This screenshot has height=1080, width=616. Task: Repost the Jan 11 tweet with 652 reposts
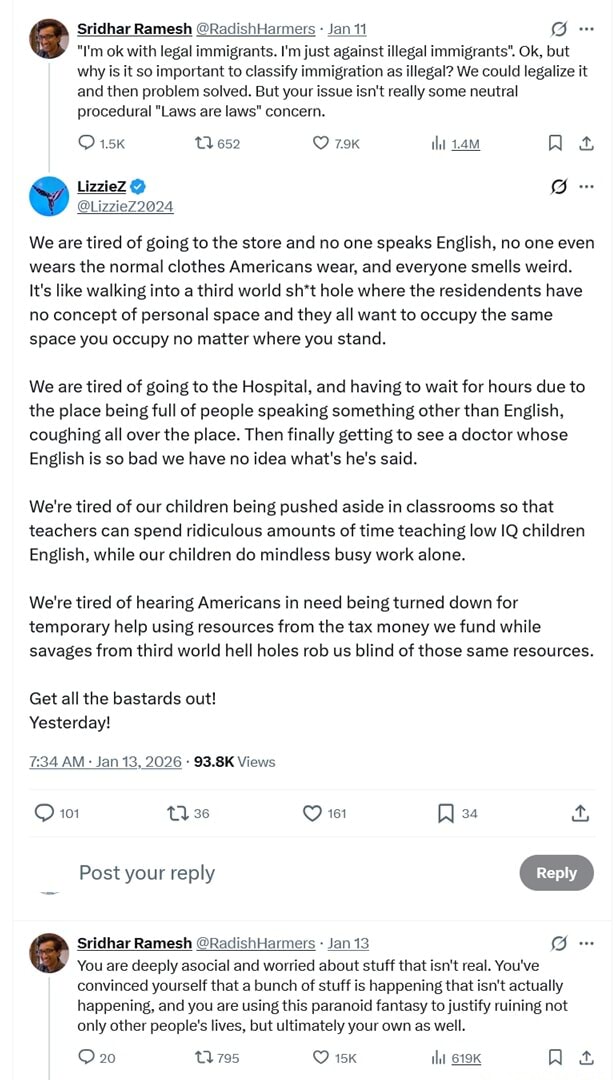coord(204,143)
